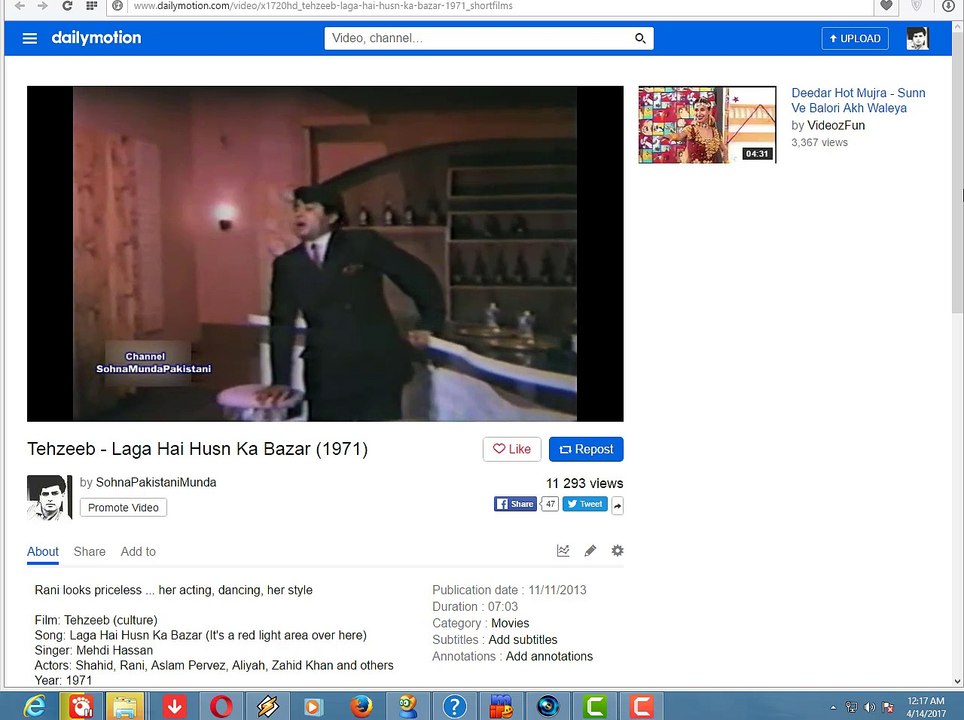Open Winamp from the taskbar
The image size is (964, 720).
click(267, 706)
